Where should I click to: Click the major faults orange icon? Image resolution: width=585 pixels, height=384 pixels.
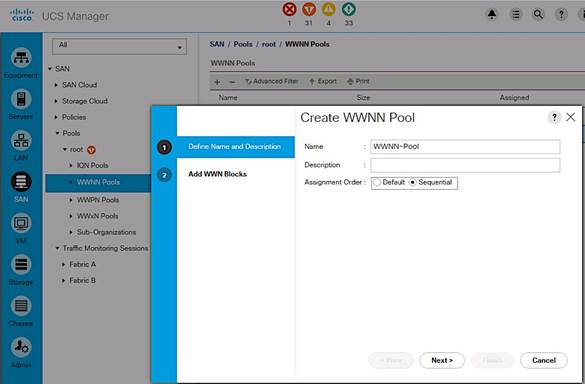309,9
